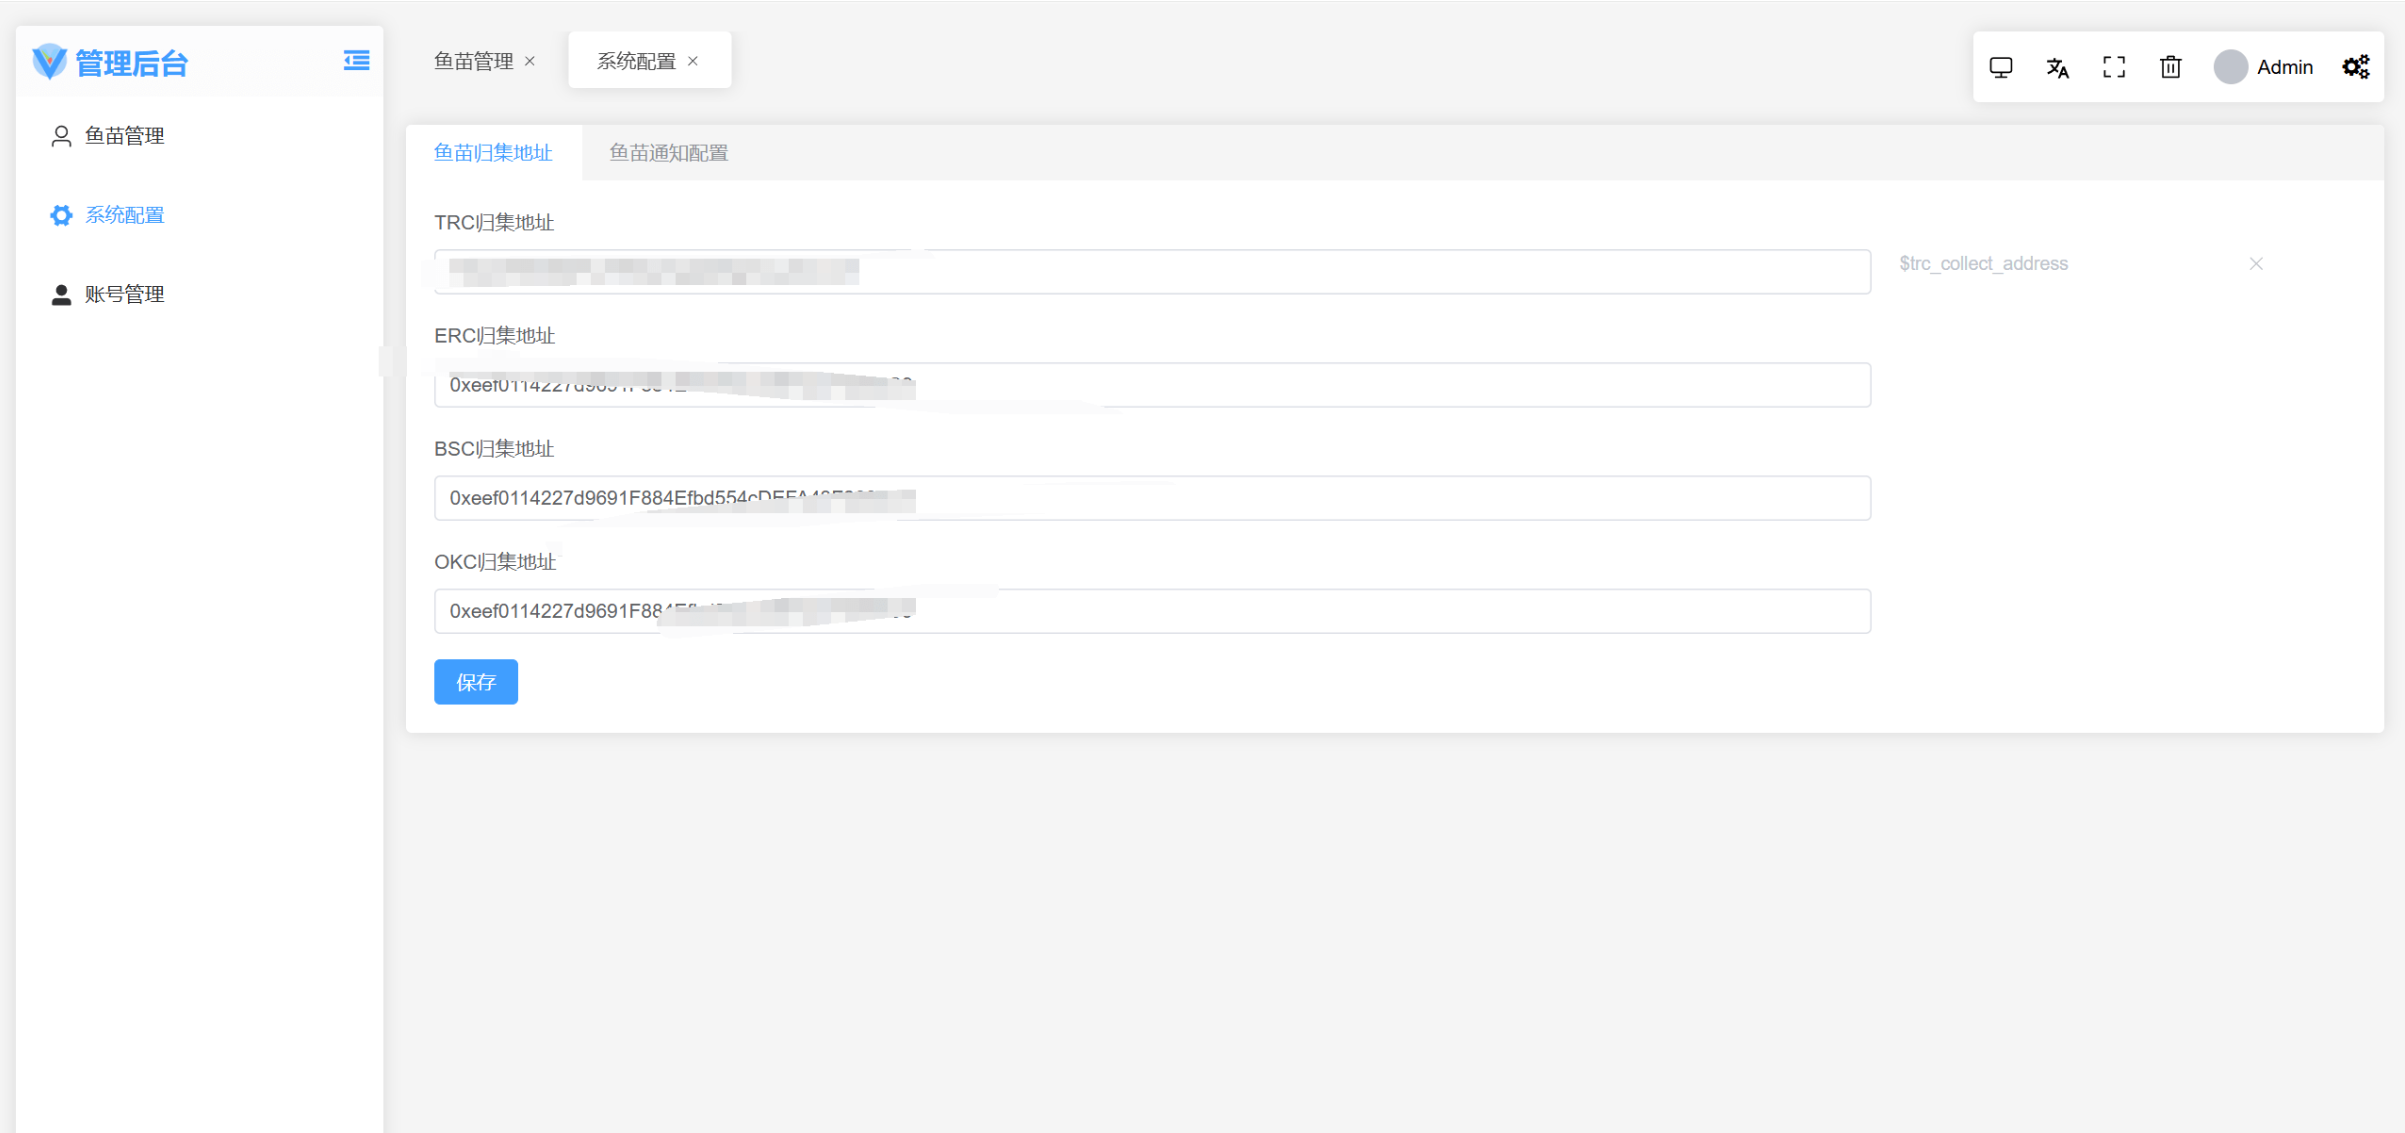Switch to 鱼苗管理 top tab
Screen dimensions: 2405x1133
click(x=473, y=61)
